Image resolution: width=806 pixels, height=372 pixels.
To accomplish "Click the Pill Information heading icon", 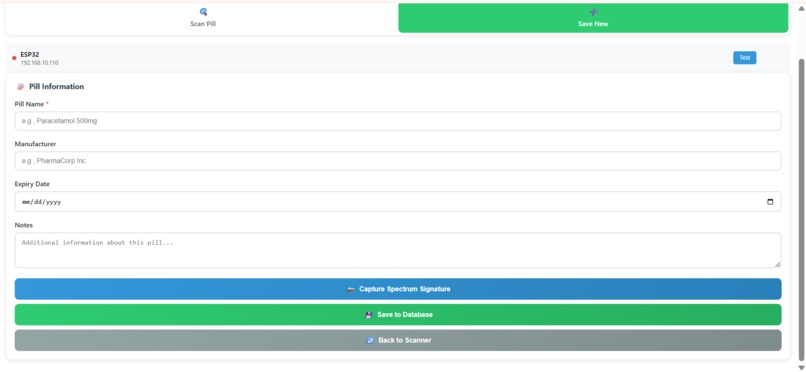I will click(x=21, y=87).
